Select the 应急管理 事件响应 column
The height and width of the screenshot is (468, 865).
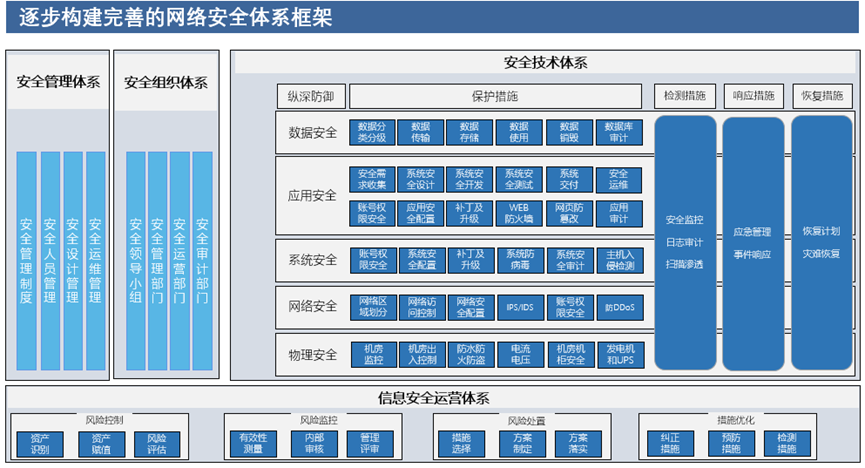(x=752, y=243)
